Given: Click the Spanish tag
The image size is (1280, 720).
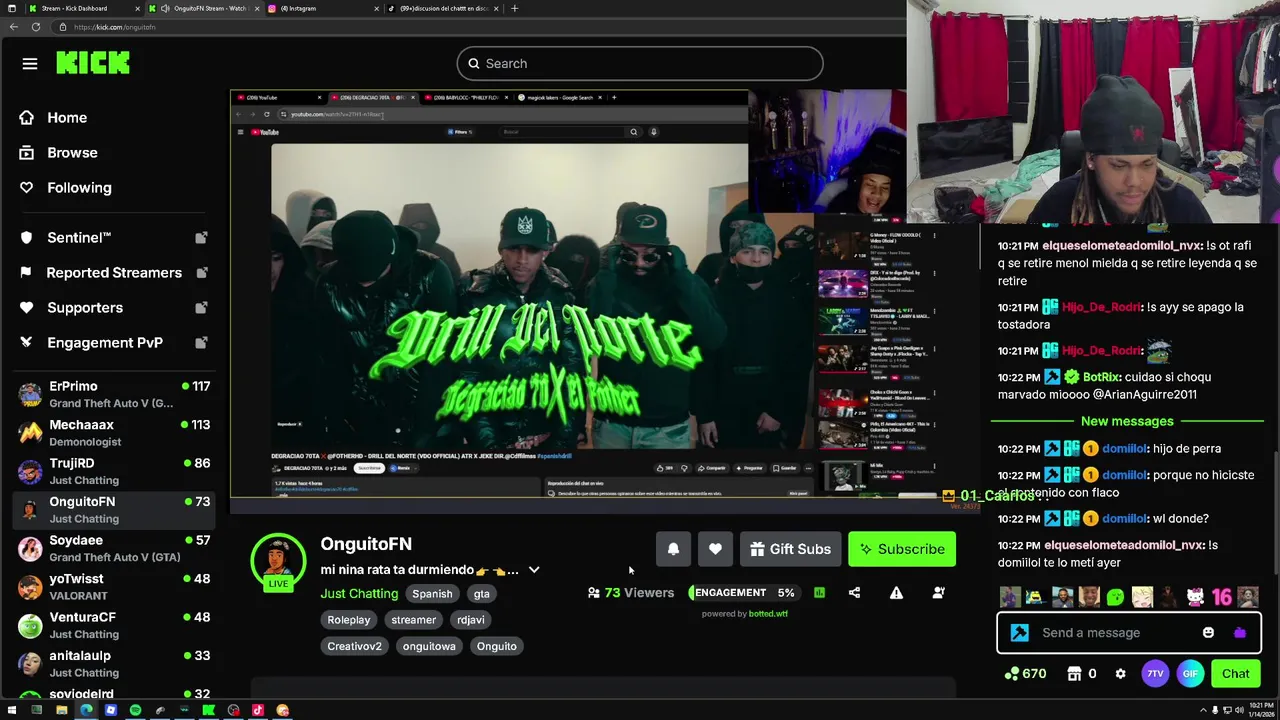Looking at the screenshot, I should coord(432,594).
